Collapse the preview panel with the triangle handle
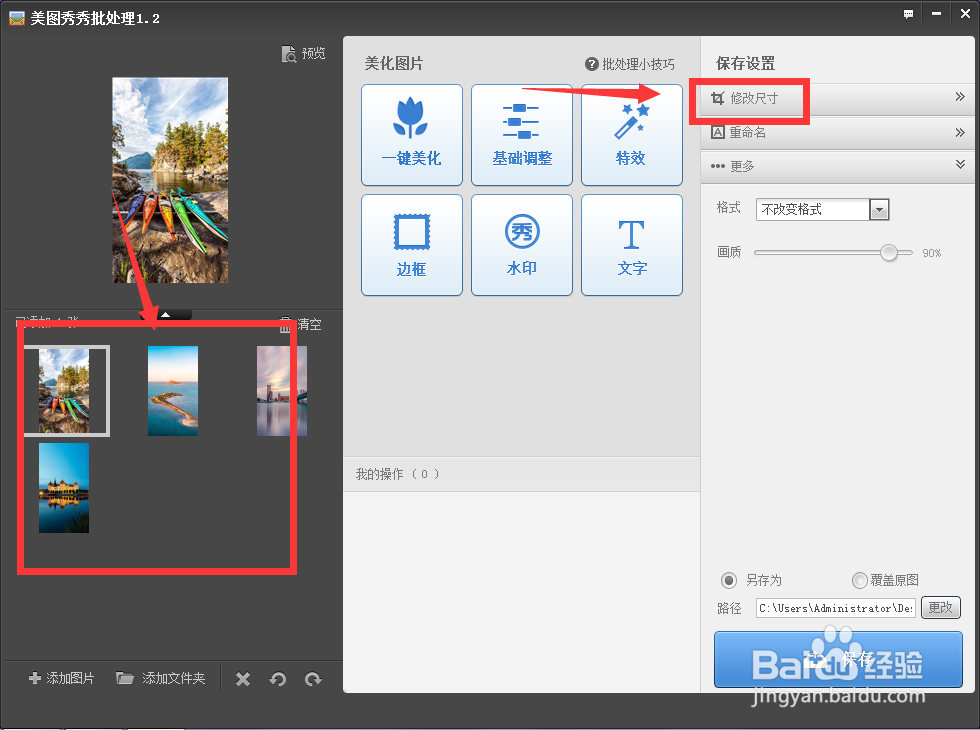The image size is (980, 730). tap(166, 315)
